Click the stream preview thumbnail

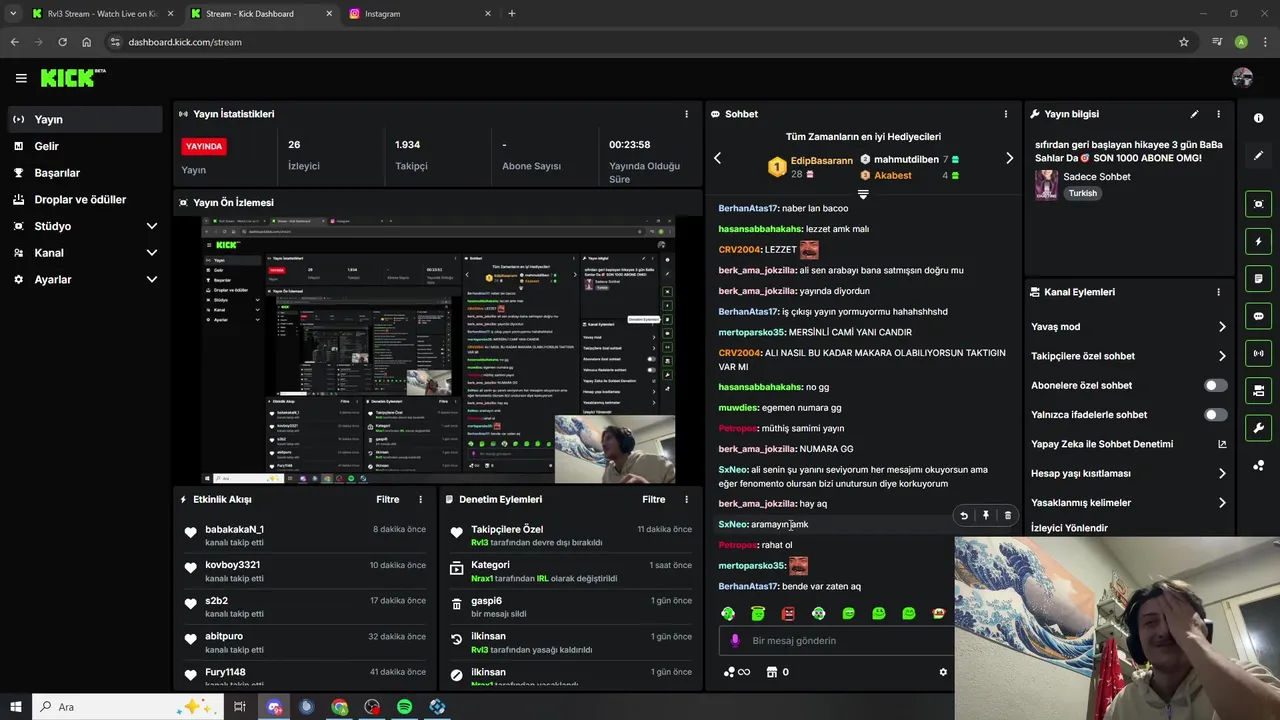tap(438, 352)
